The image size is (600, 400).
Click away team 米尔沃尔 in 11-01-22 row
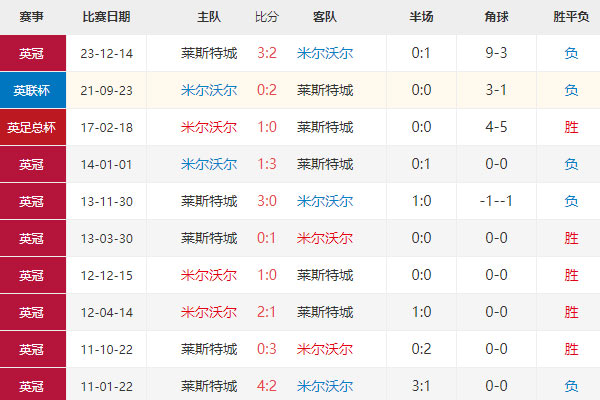pos(324,386)
